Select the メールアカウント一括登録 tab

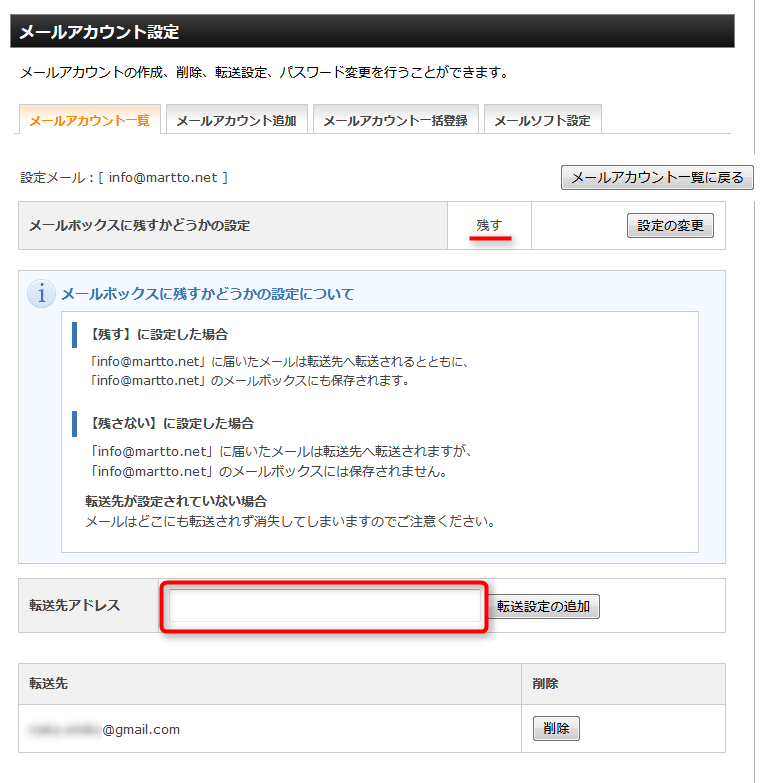(395, 121)
